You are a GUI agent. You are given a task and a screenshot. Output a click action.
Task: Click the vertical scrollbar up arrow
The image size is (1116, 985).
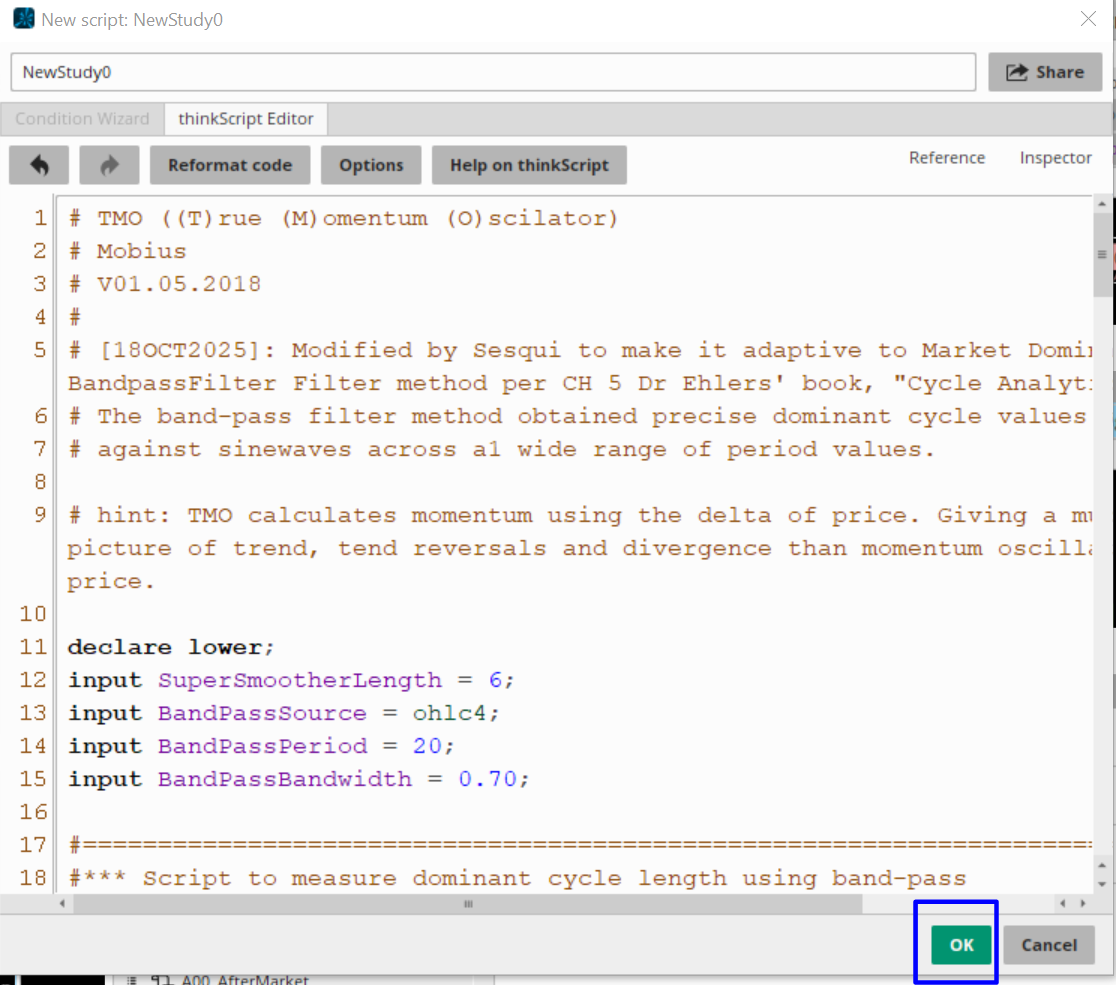[x=1102, y=205]
